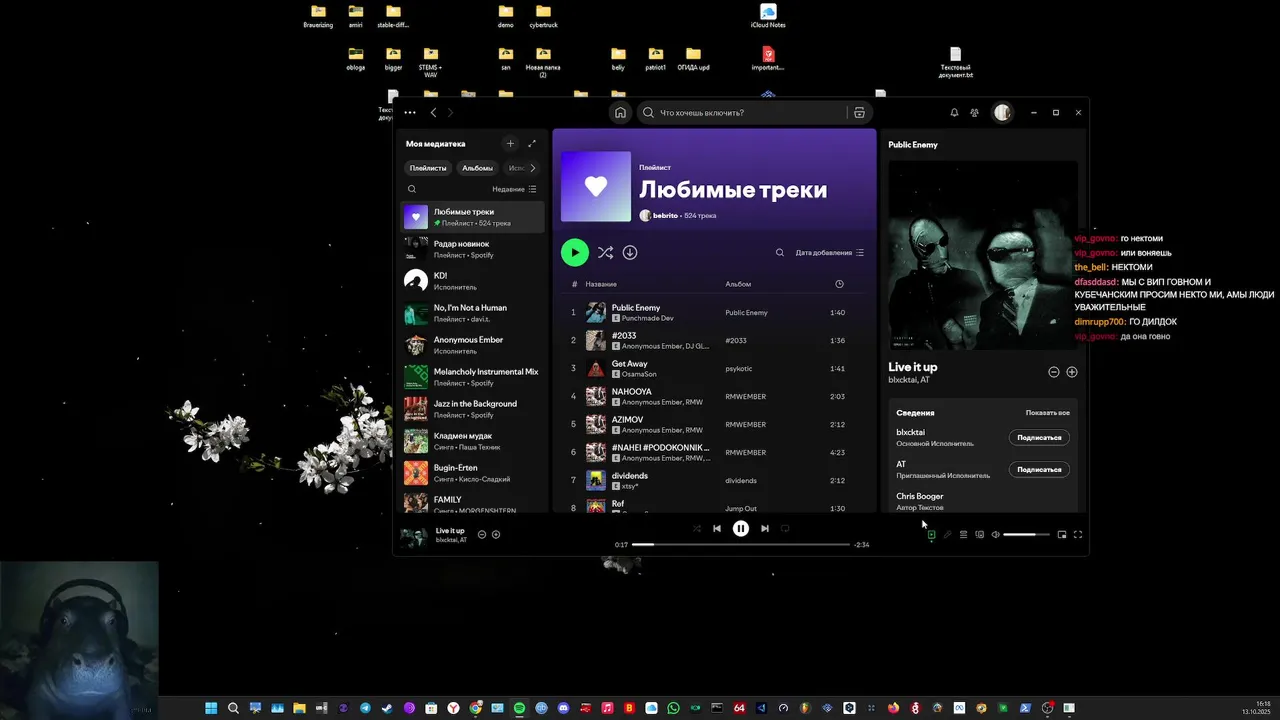1280x720 pixels.
Task: Open Jazz in the Background playlist
Action: point(473,409)
